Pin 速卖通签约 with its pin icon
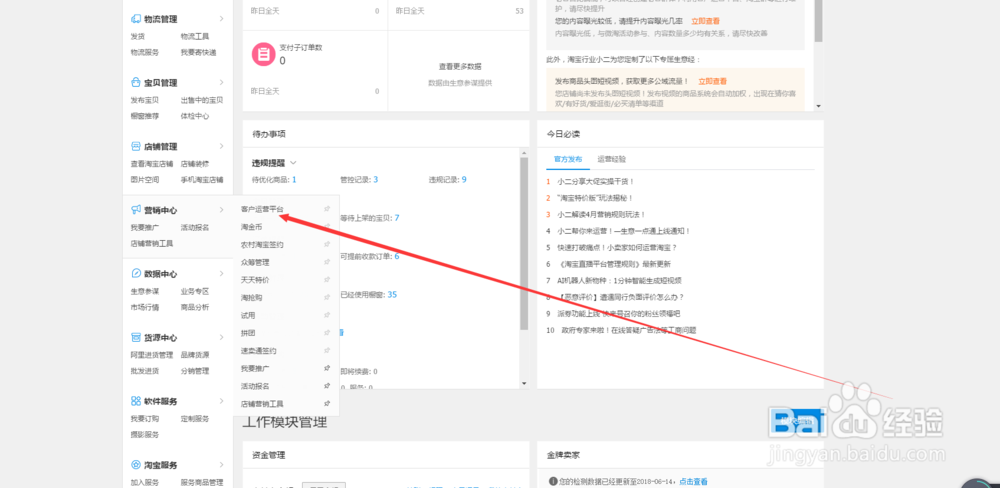1000x488 pixels. coord(327,351)
